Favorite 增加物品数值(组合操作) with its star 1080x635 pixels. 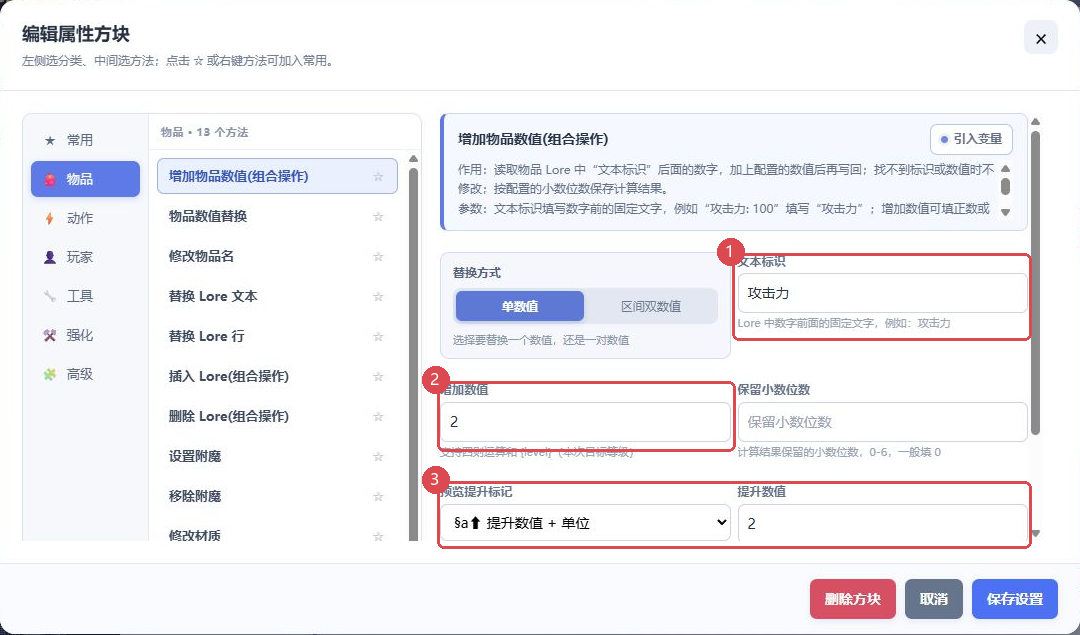378,176
